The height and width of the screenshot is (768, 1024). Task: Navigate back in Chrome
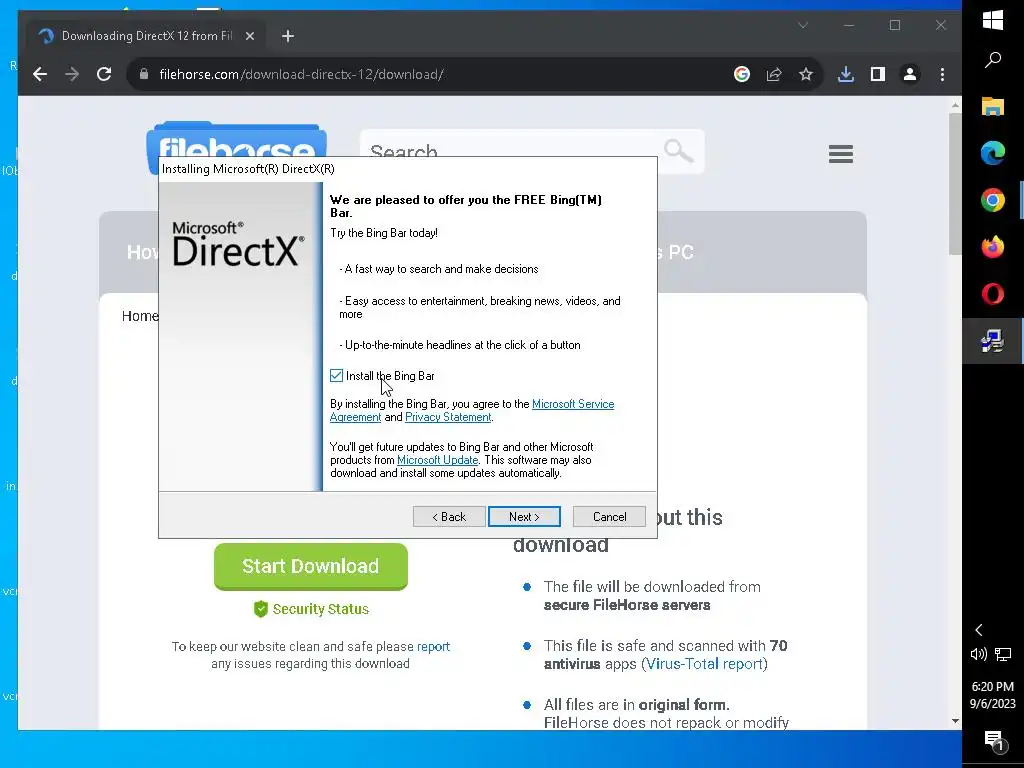(x=40, y=74)
